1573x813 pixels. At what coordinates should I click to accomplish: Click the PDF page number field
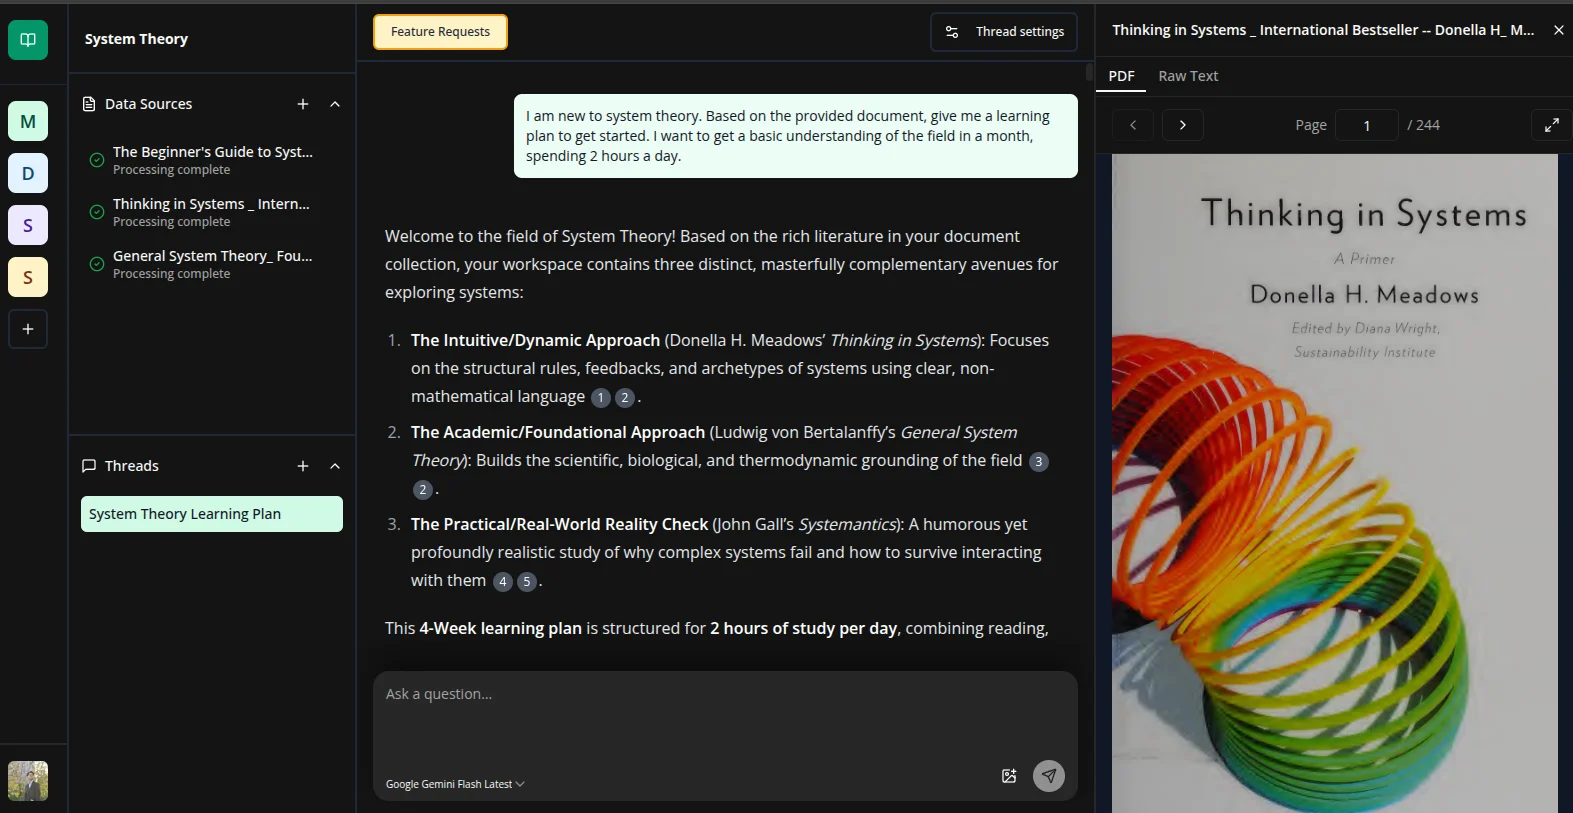click(1367, 125)
